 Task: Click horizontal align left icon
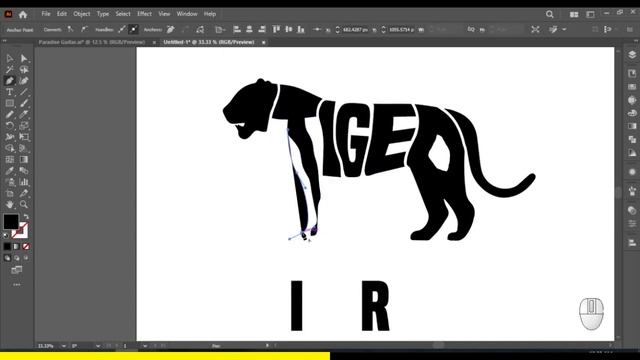(237, 29)
